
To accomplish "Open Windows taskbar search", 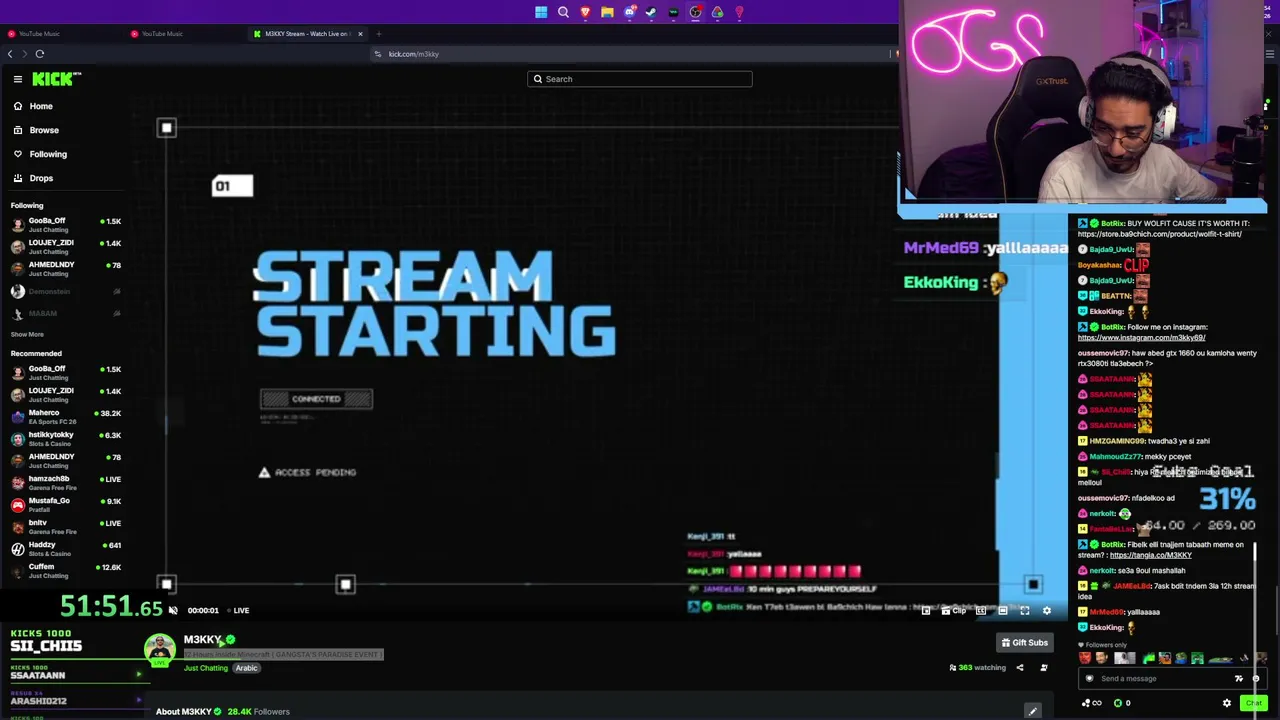I will pyautogui.click(x=563, y=12).
